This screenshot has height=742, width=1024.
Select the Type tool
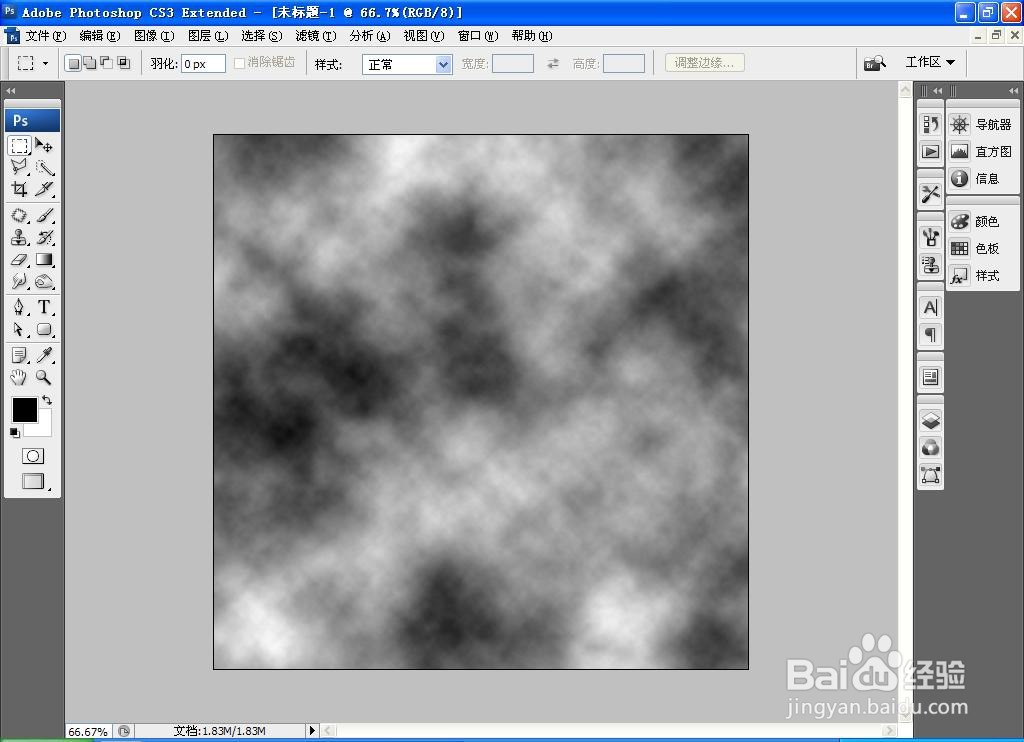[44, 307]
